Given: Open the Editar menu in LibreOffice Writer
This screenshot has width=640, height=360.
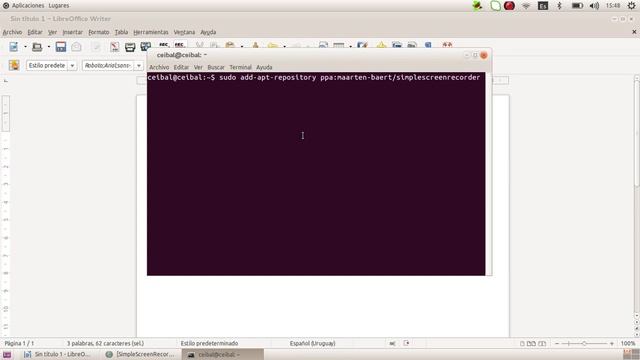Looking at the screenshot, I should click(35, 32).
